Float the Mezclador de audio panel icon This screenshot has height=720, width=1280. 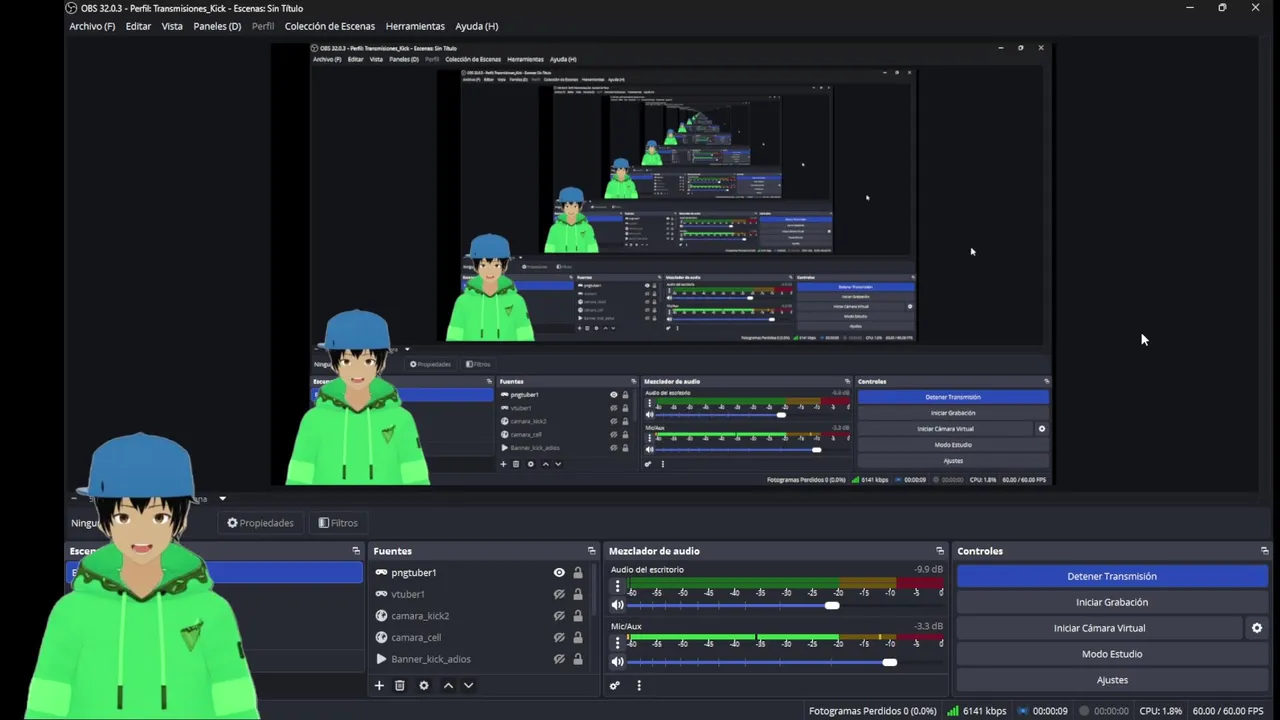click(x=939, y=551)
